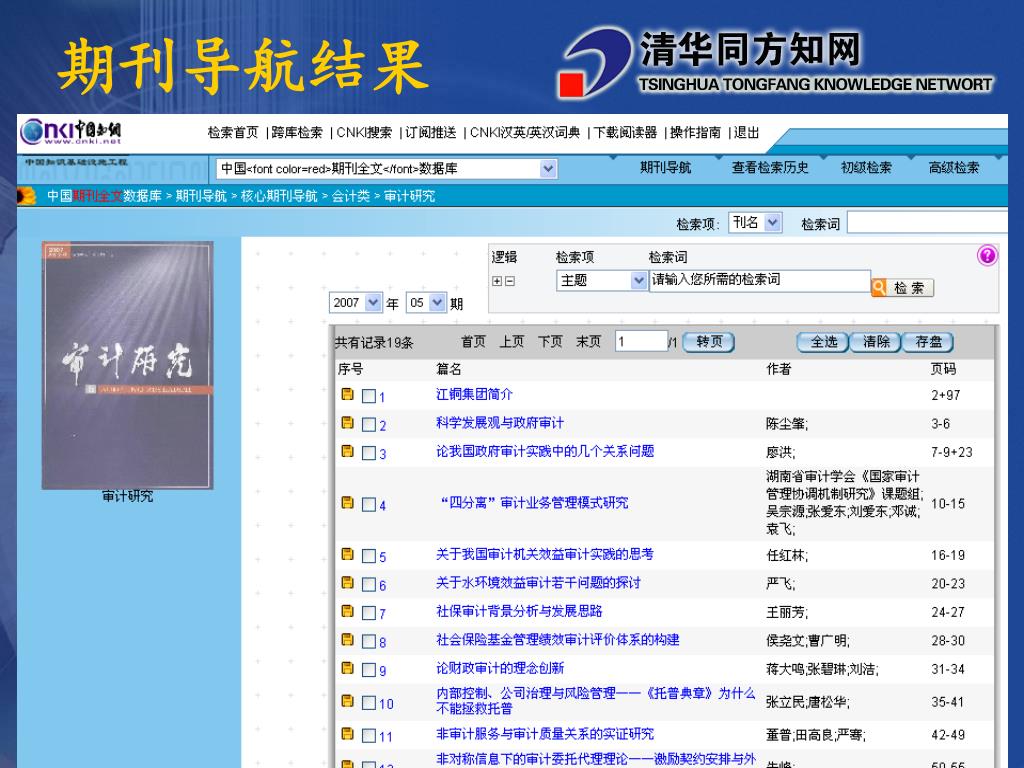Screen dimensions: 1024x768
Task: Click the 审计研究 journal cover thumbnail
Action: [x=127, y=365]
